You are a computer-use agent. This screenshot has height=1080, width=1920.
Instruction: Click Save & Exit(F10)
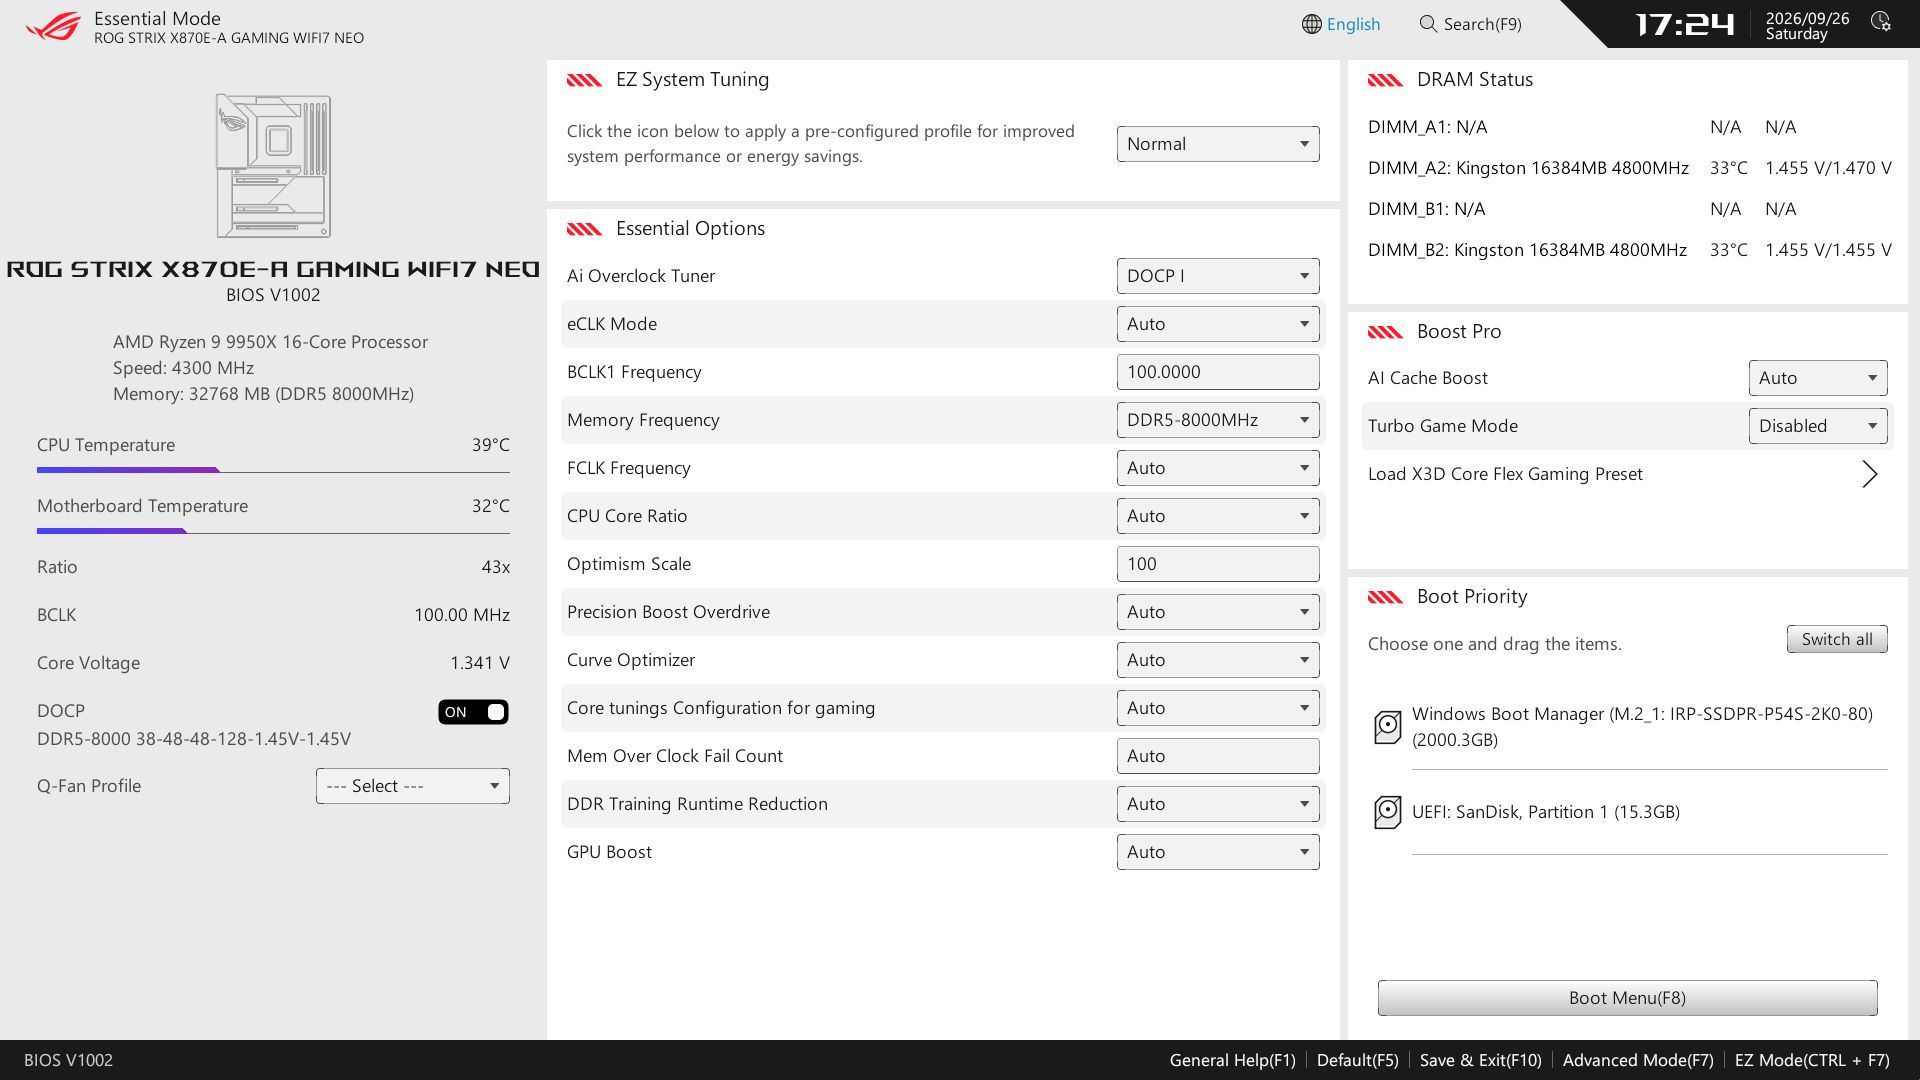coord(1480,1060)
